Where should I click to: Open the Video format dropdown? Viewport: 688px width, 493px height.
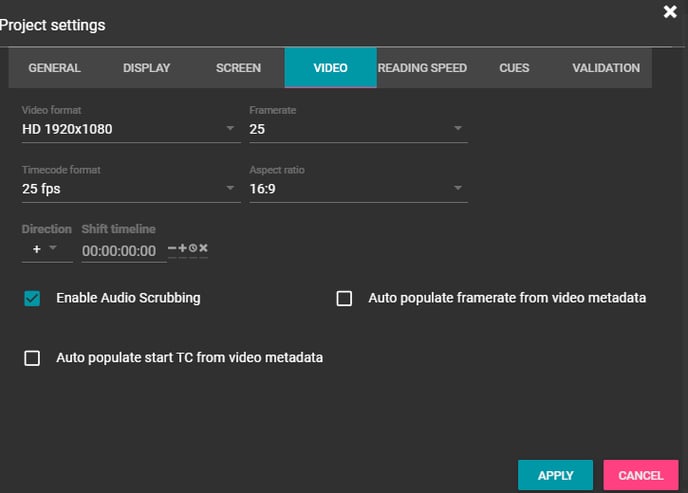[130, 129]
